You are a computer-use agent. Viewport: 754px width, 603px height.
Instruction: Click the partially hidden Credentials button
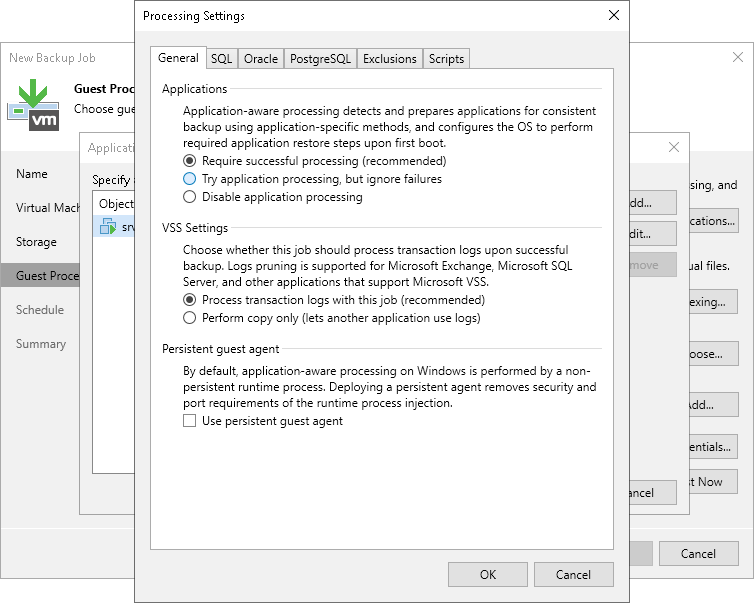[714, 447]
